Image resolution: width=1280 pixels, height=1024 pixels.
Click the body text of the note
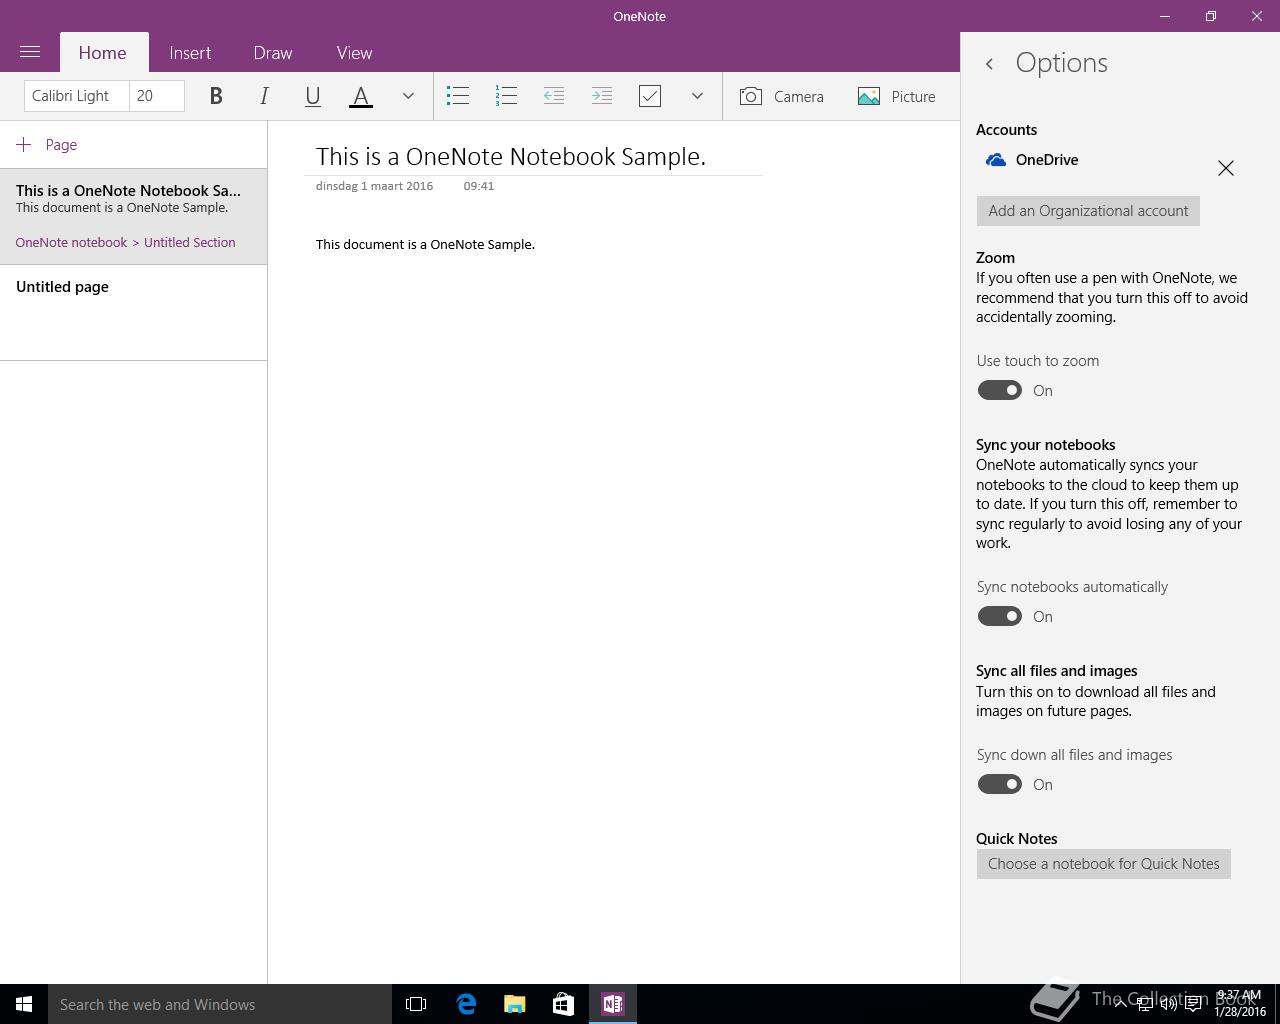(425, 244)
